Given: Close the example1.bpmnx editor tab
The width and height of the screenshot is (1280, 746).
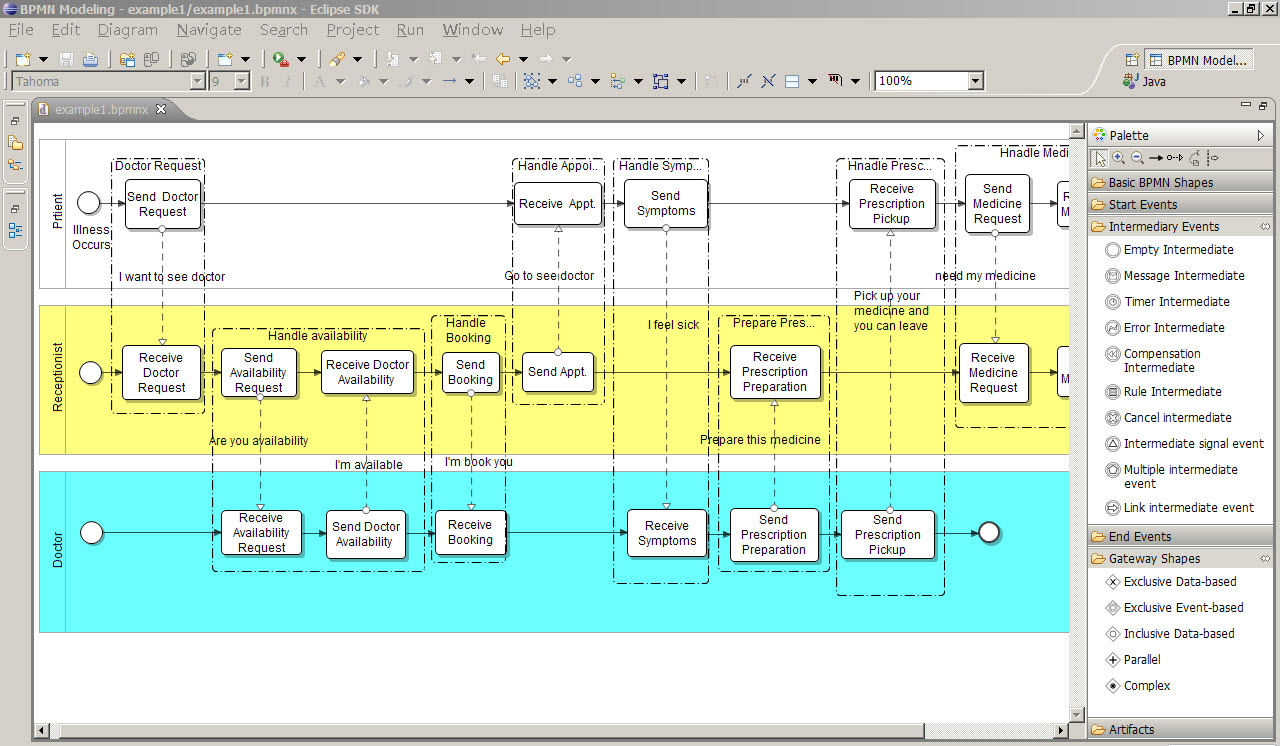Looking at the screenshot, I should pyautogui.click(x=161, y=109).
